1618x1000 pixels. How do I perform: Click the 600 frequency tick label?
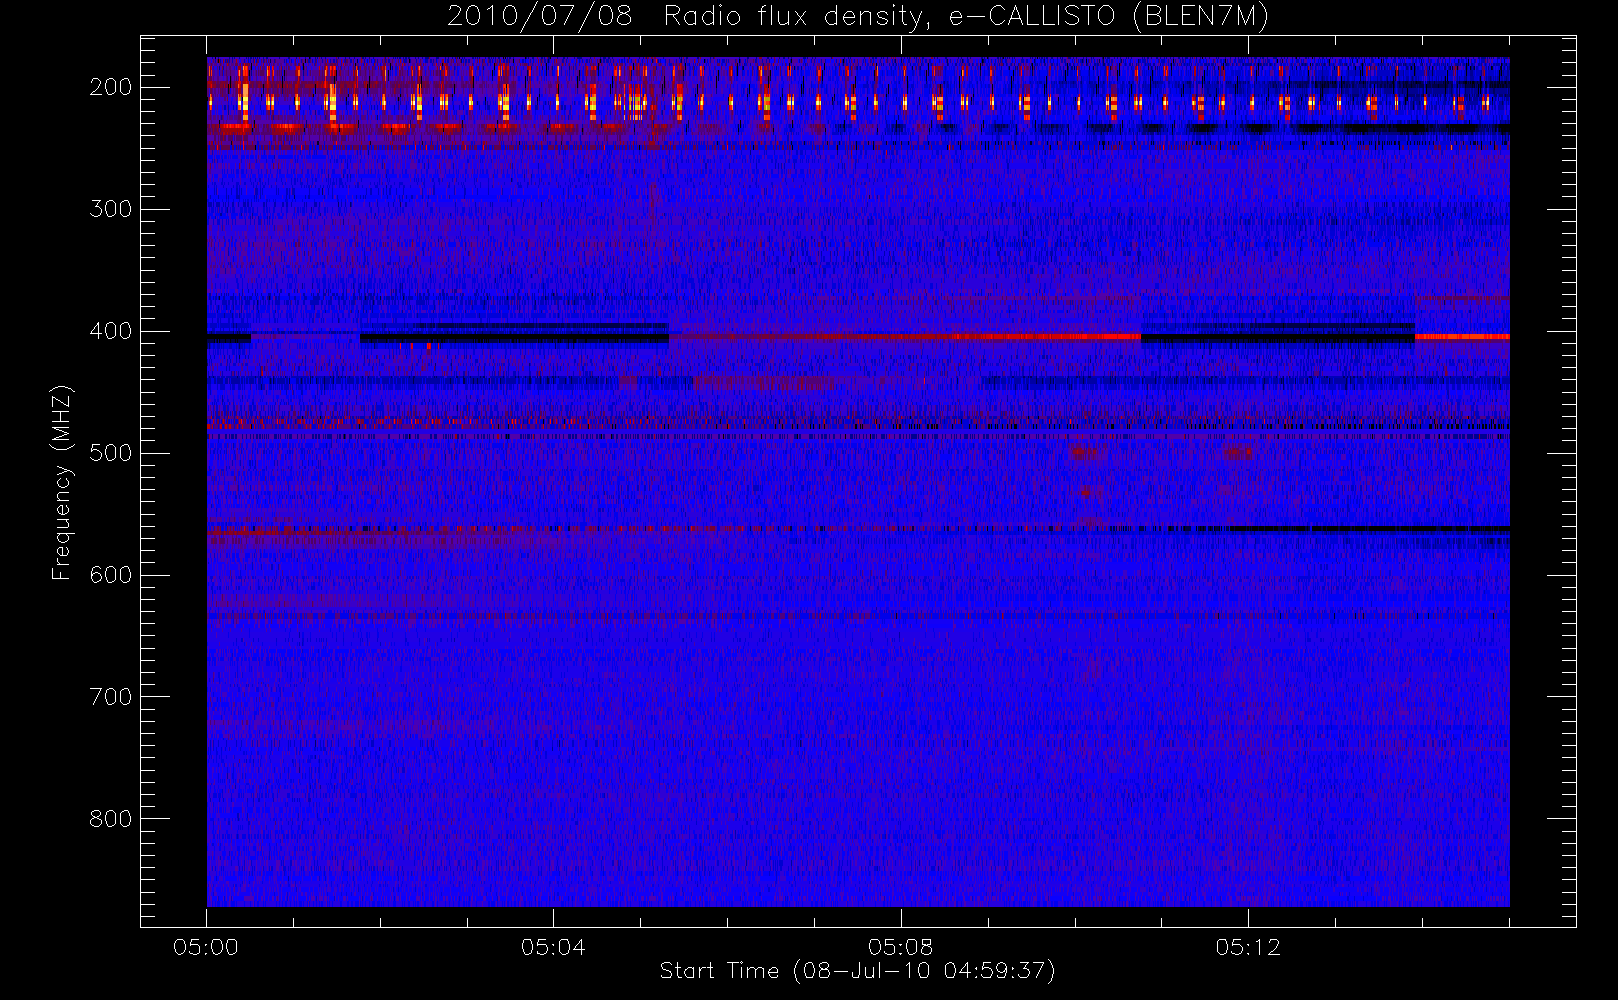(110, 575)
